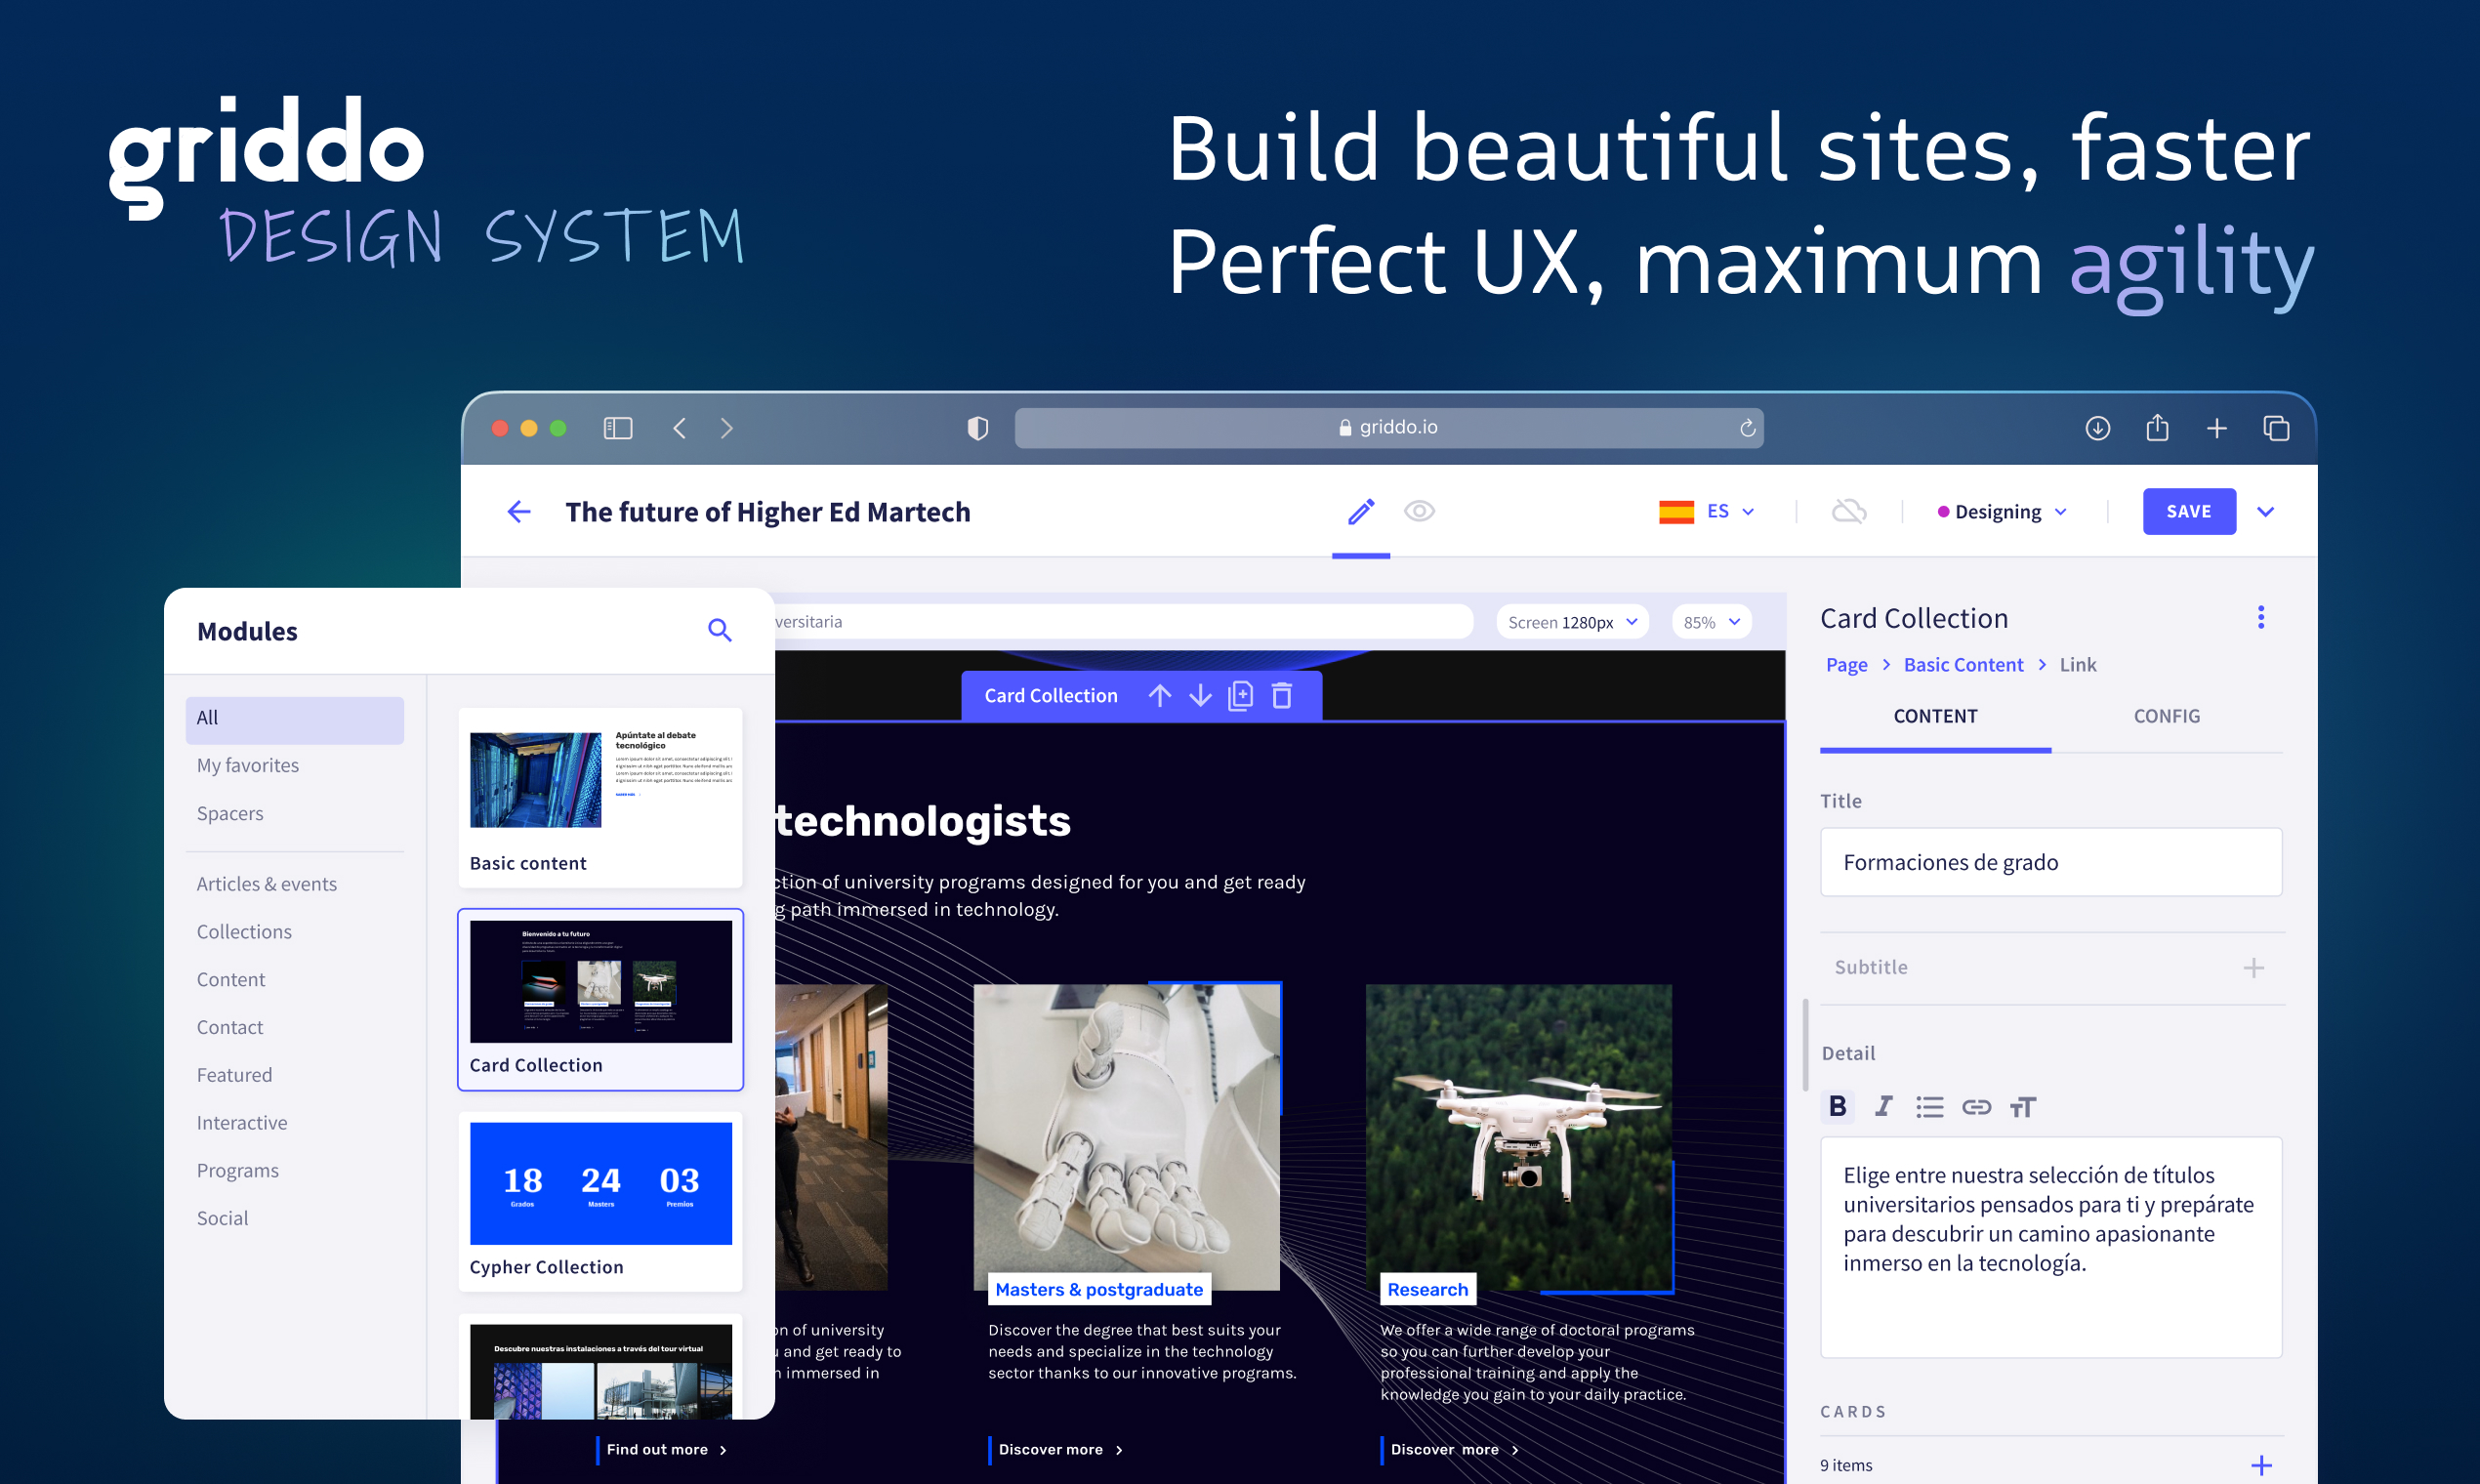Screen dimensions: 2480x1484
Task: Go back with the blue arrow icon
Action: (x=518, y=512)
